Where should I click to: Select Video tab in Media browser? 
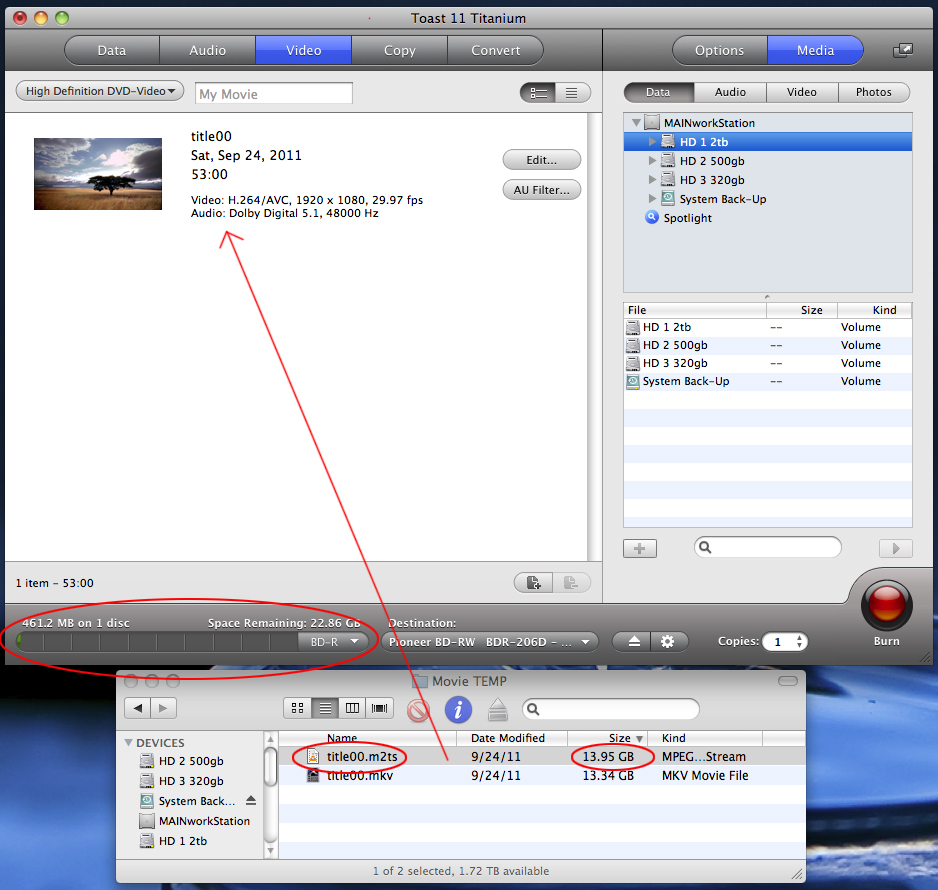[x=802, y=92]
